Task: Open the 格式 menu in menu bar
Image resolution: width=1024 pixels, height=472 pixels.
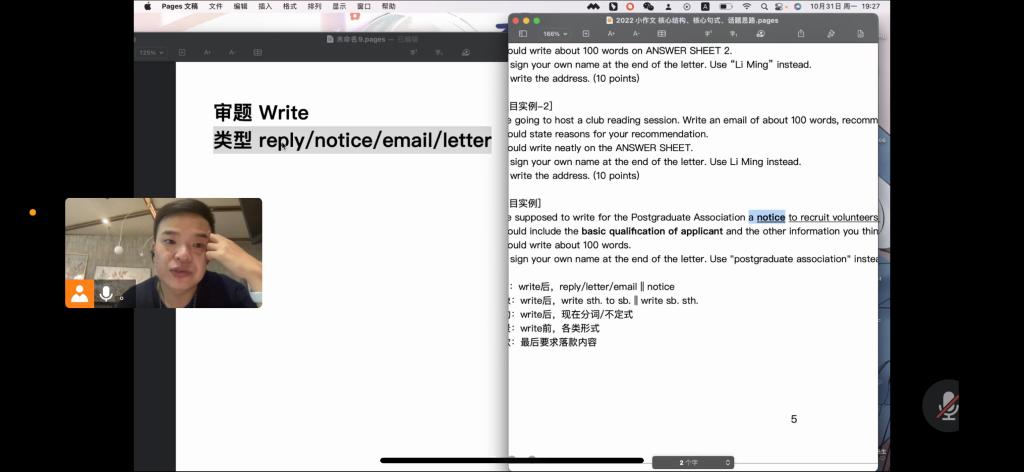Action: tap(289, 6)
